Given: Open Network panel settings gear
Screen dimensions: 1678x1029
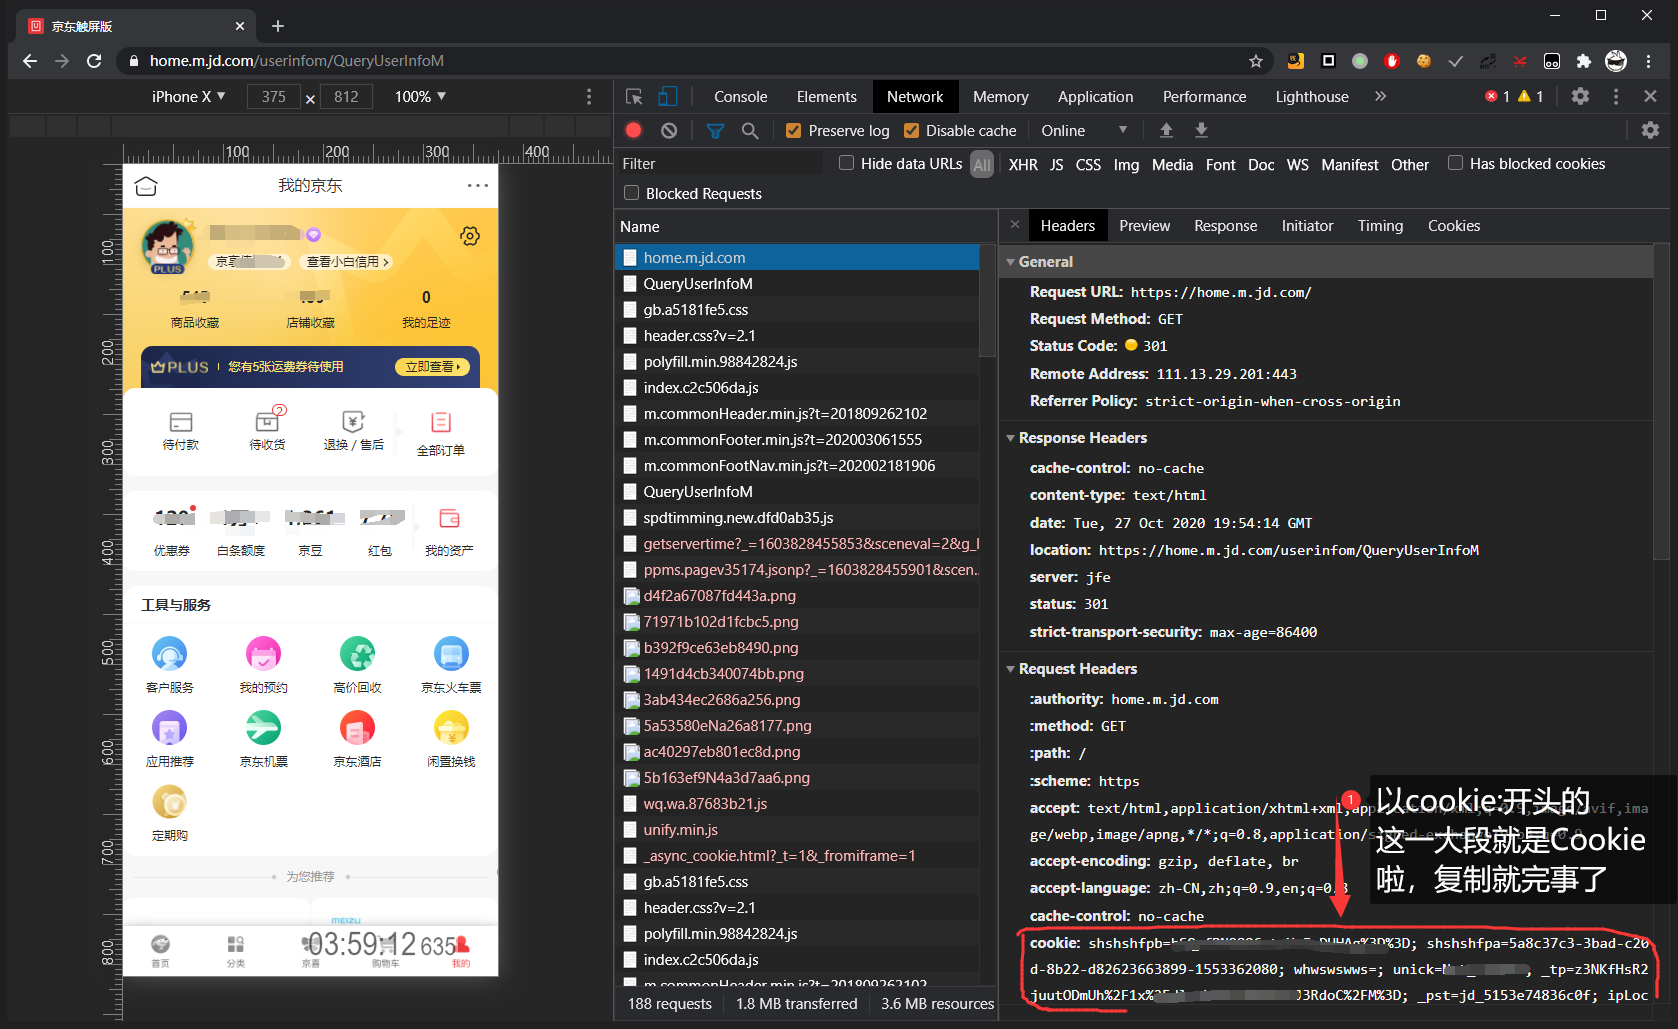Looking at the screenshot, I should pyautogui.click(x=1650, y=130).
